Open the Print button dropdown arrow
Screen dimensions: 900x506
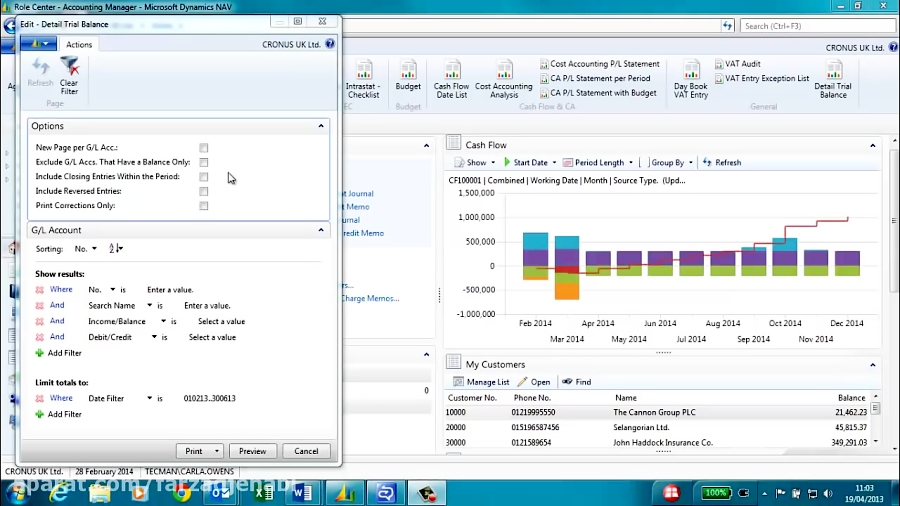[216, 451]
